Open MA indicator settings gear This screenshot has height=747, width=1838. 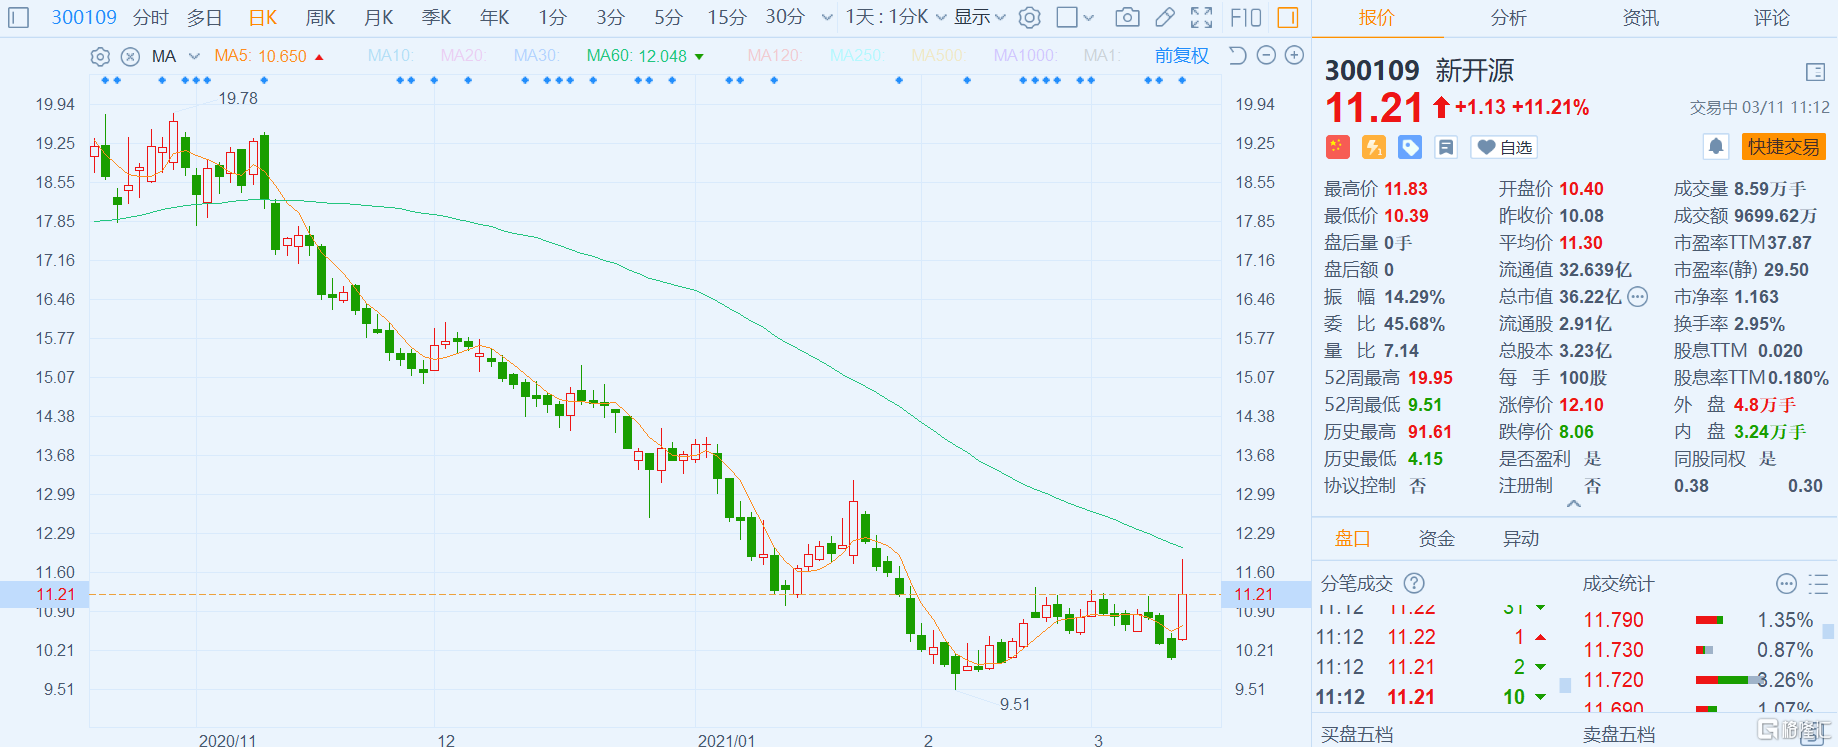point(100,57)
